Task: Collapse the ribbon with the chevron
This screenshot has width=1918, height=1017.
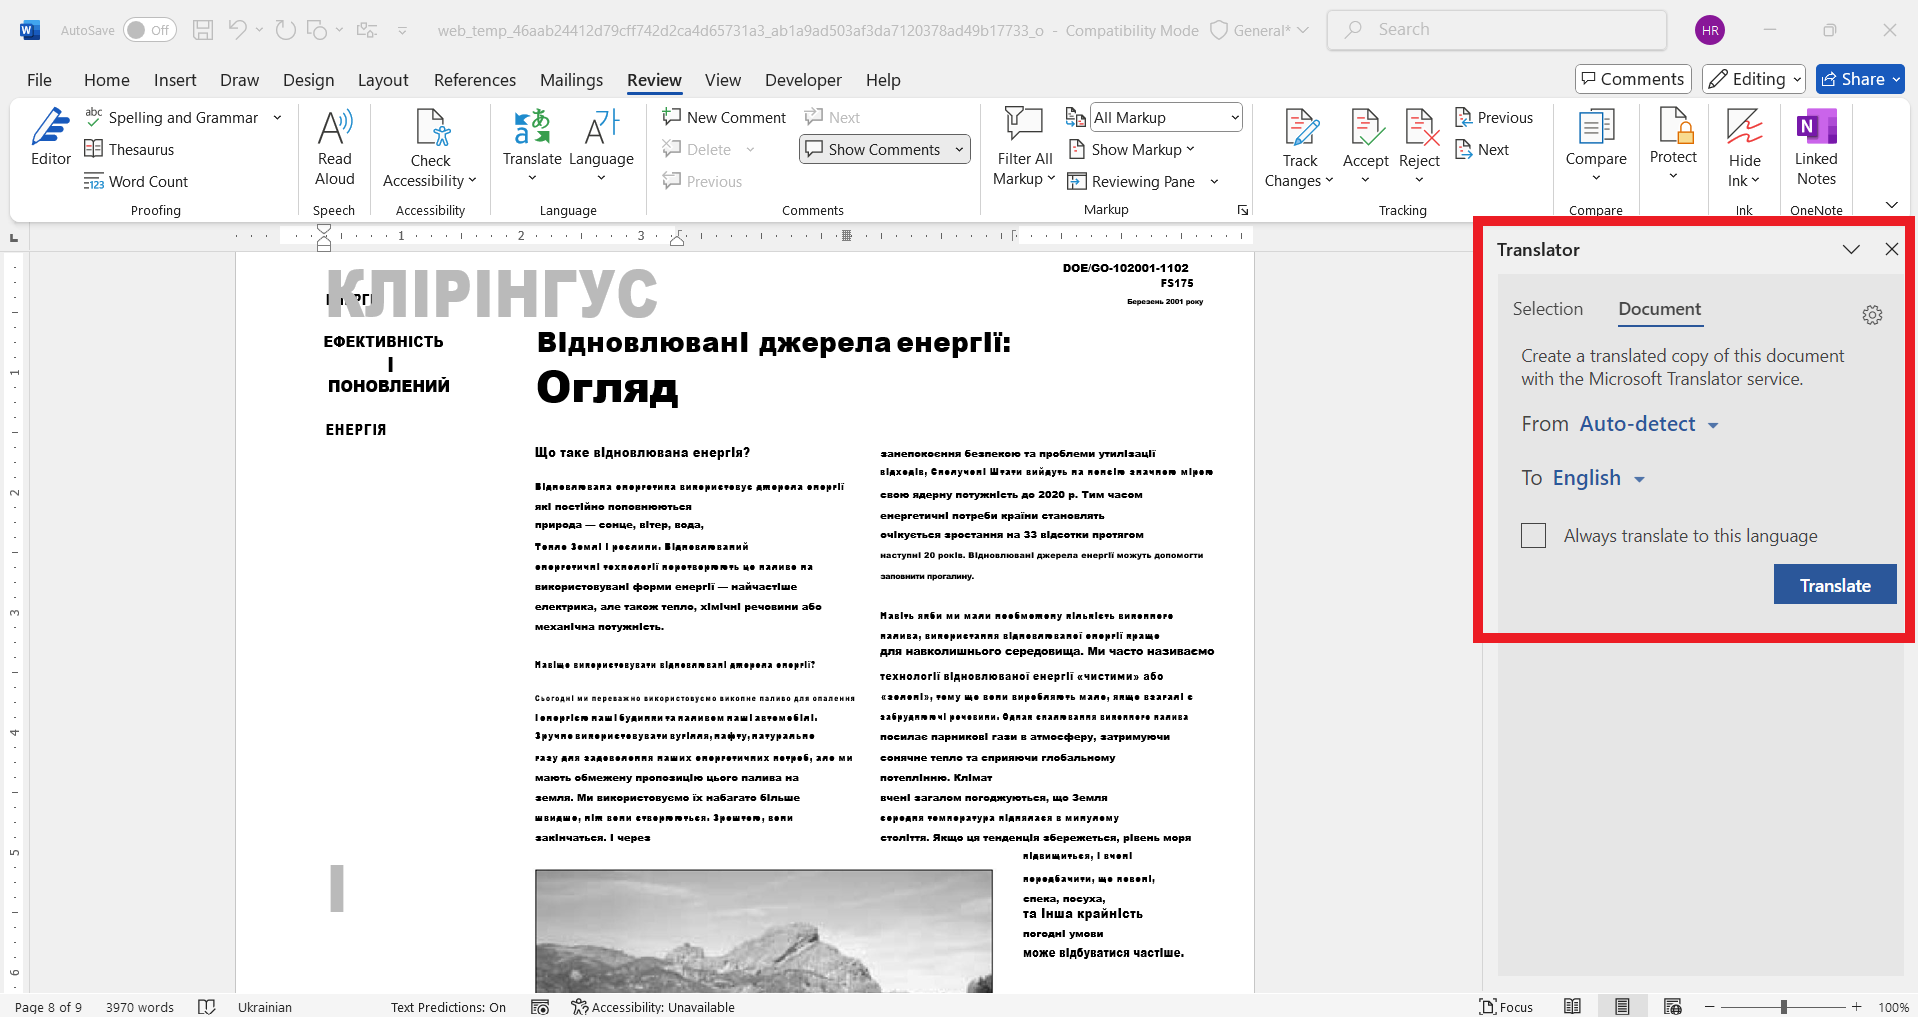Action: click(x=1891, y=204)
